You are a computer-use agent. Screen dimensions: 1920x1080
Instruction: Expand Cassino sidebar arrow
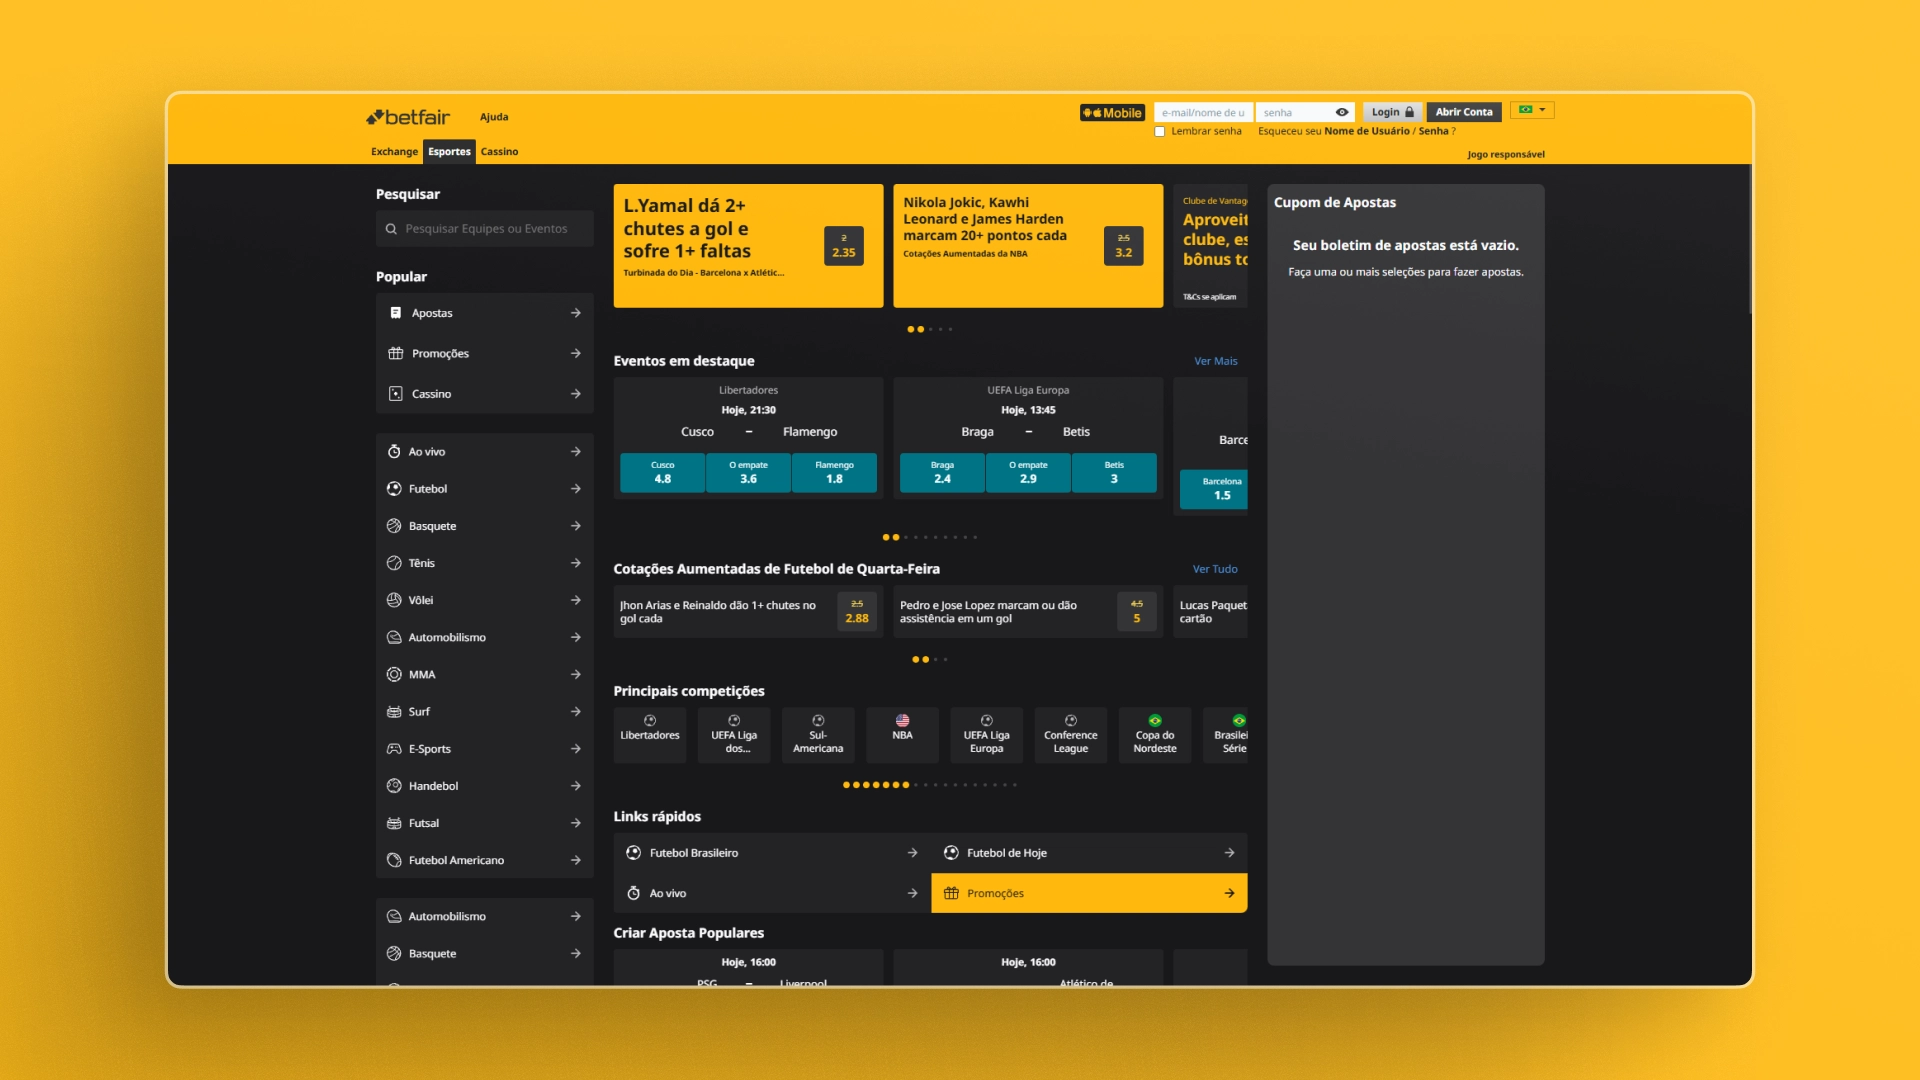(x=576, y=394)
